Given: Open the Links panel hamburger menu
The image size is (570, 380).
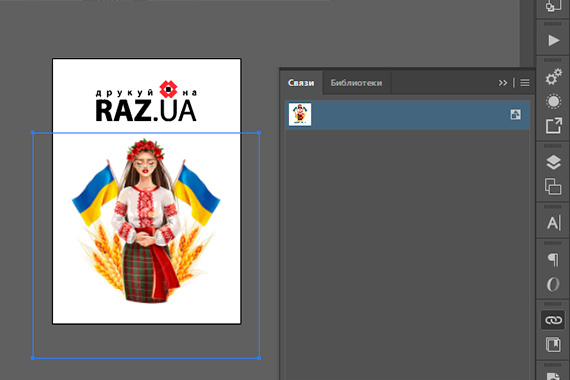Looking at the screenshot, I should [525, 83].
